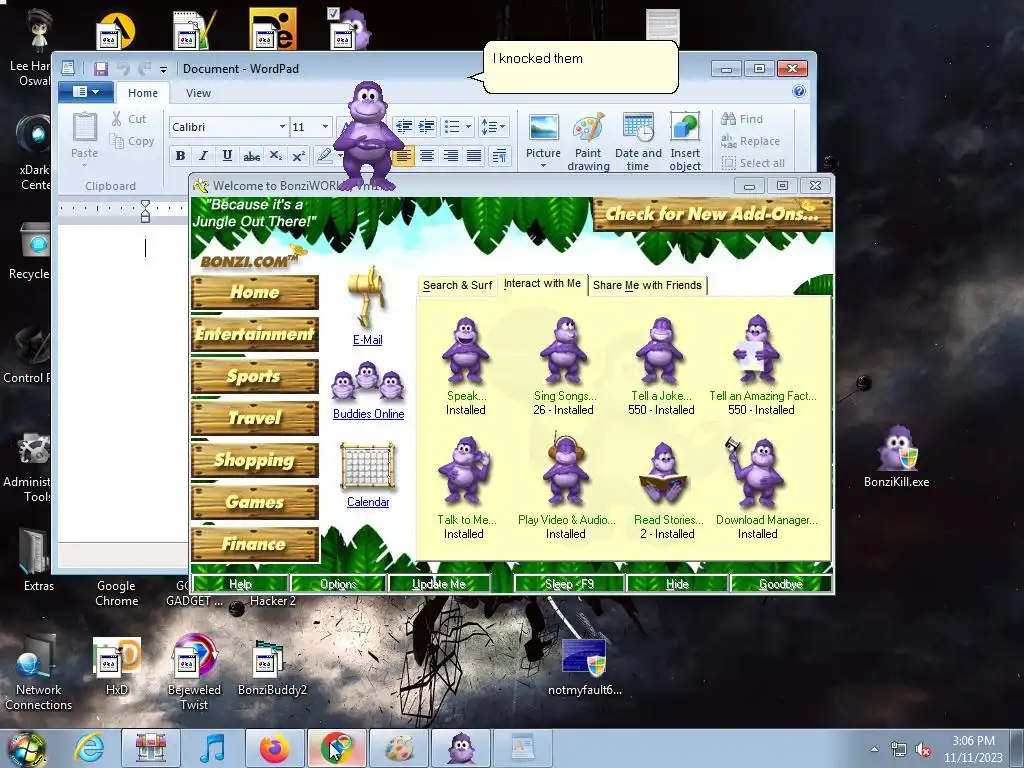1024x768 pixels.
Task: Select the Home ribbon tab in WordPad
Action: [x=142, y=93]
